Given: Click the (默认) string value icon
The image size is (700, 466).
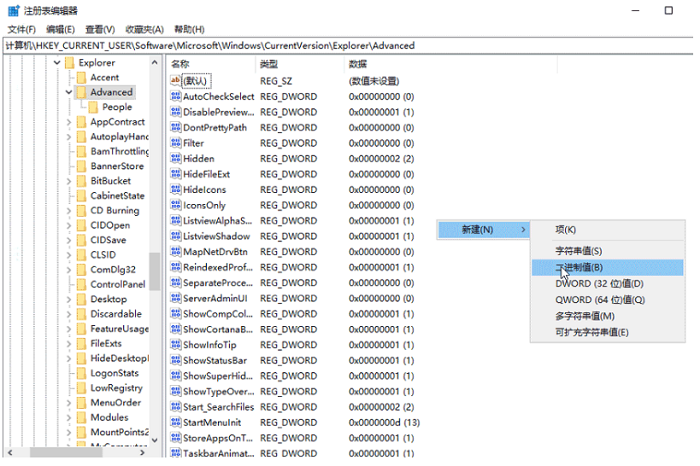Looking at the screenshot, I should point(176,81).
